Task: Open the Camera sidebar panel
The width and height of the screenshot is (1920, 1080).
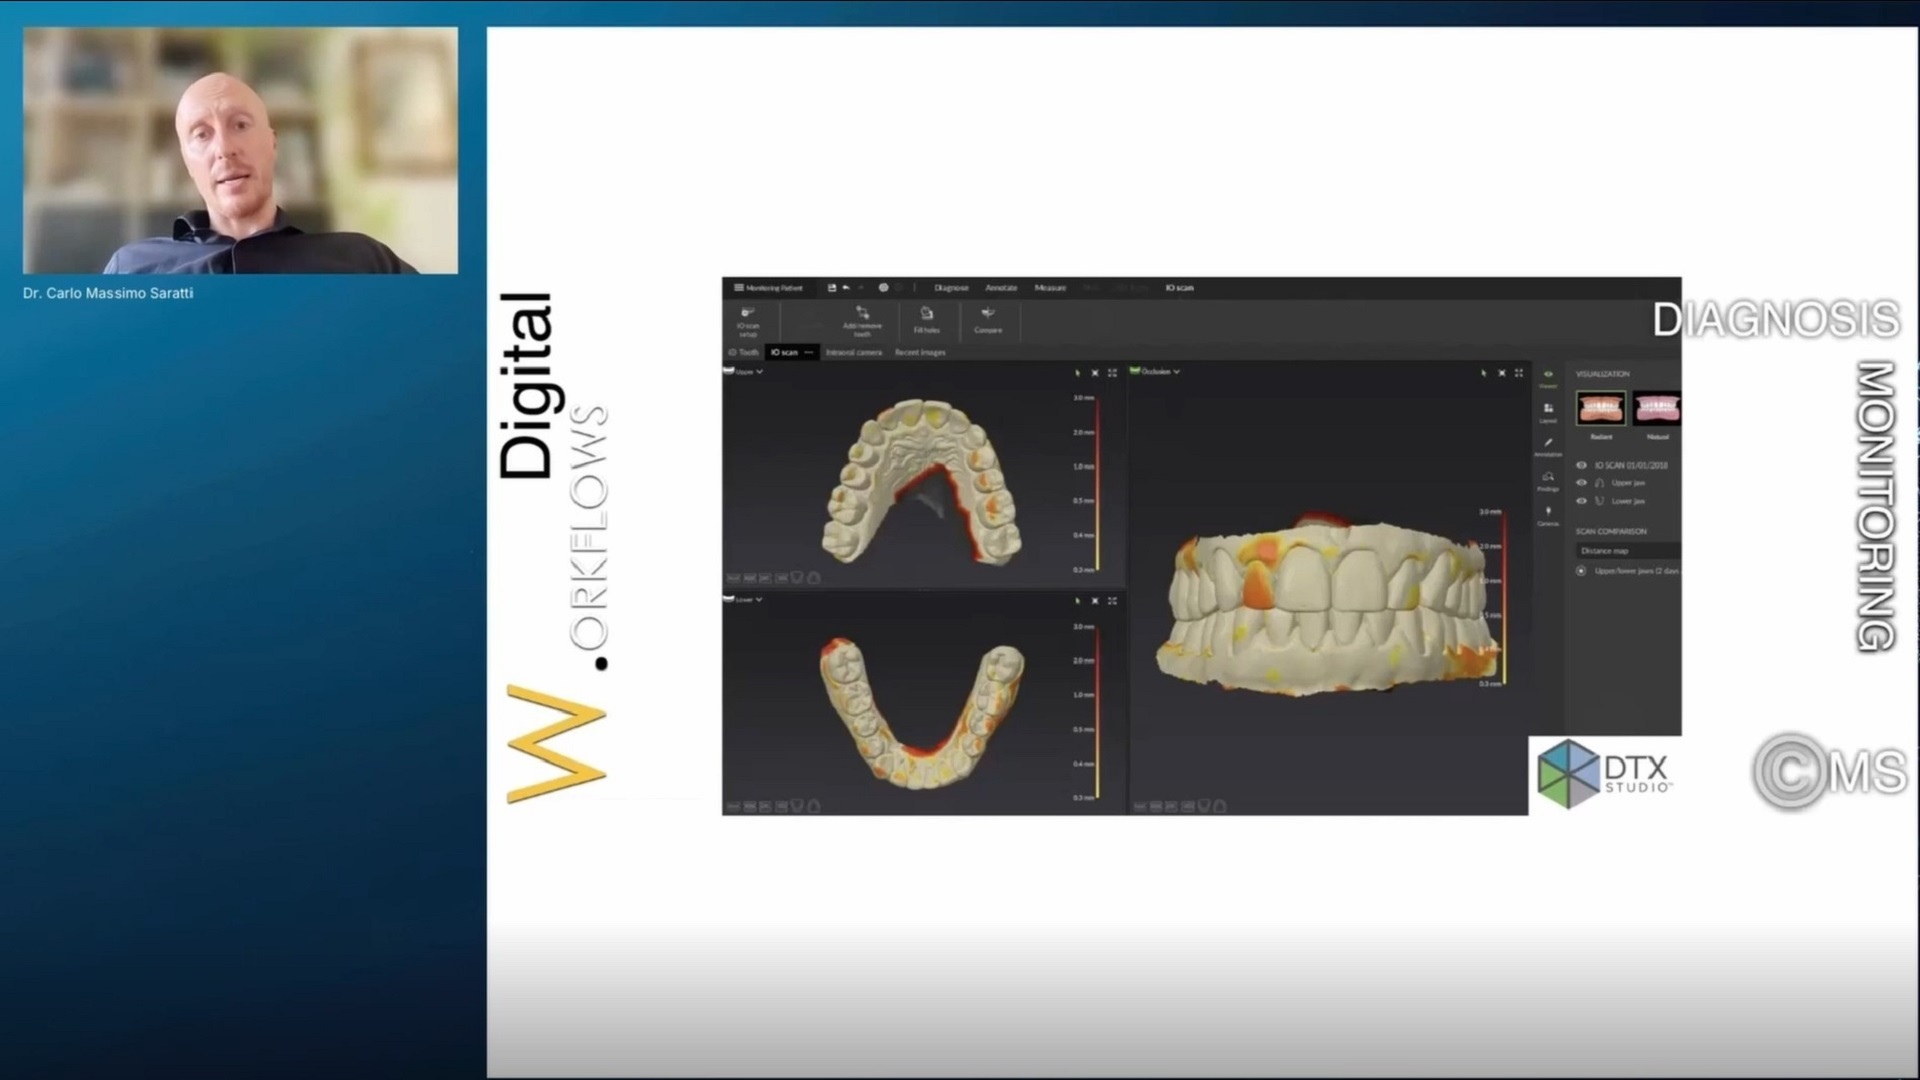Action: click(1548, 515)
